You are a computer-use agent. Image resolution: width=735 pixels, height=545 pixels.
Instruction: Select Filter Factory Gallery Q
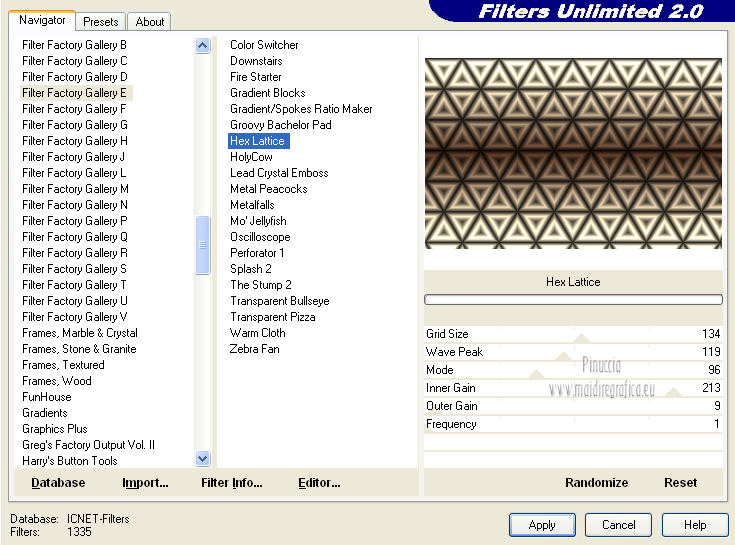[75, 237]
